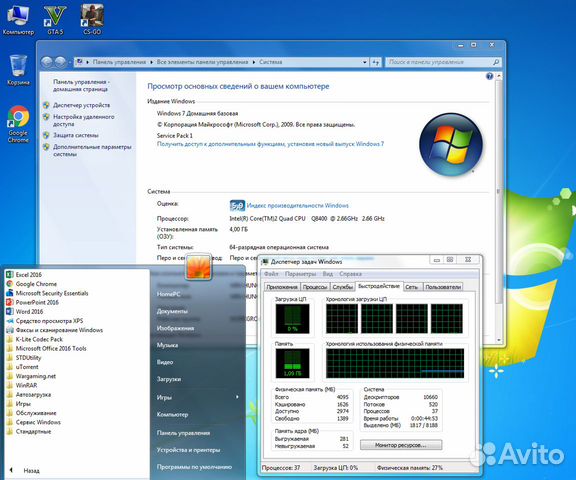Viewport: 576px width, 480px height.
Task: Open the Google Chrome desktop shortcut
Action: coord(18,124)
